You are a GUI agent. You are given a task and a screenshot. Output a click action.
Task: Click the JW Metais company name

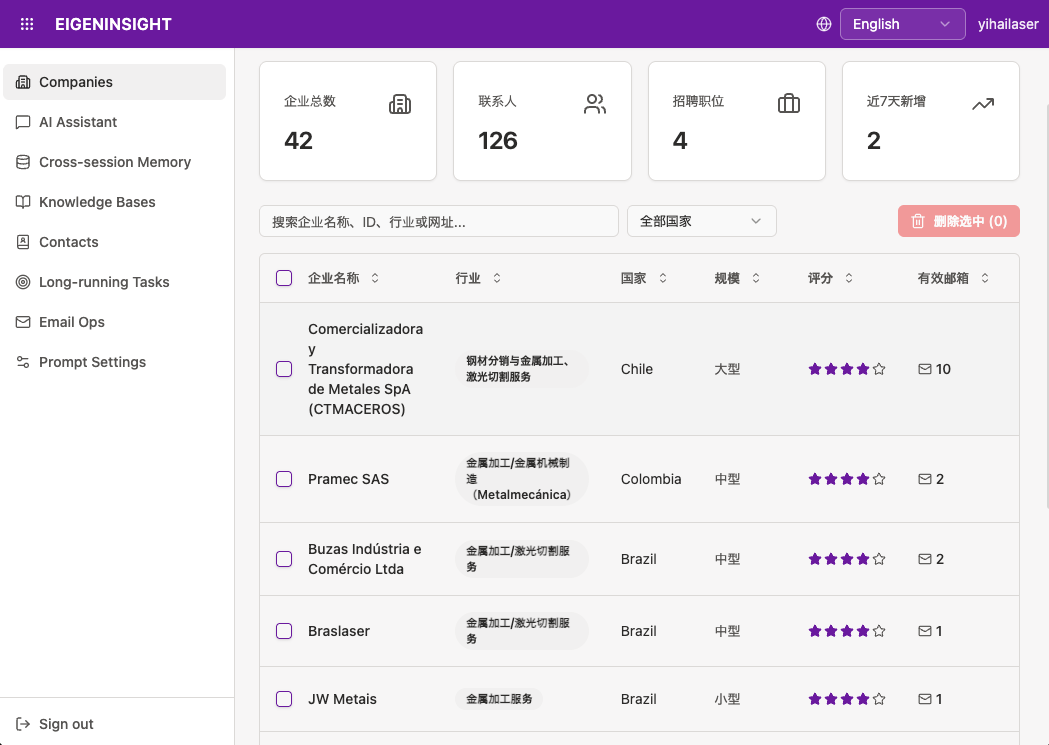coord(343,700)
